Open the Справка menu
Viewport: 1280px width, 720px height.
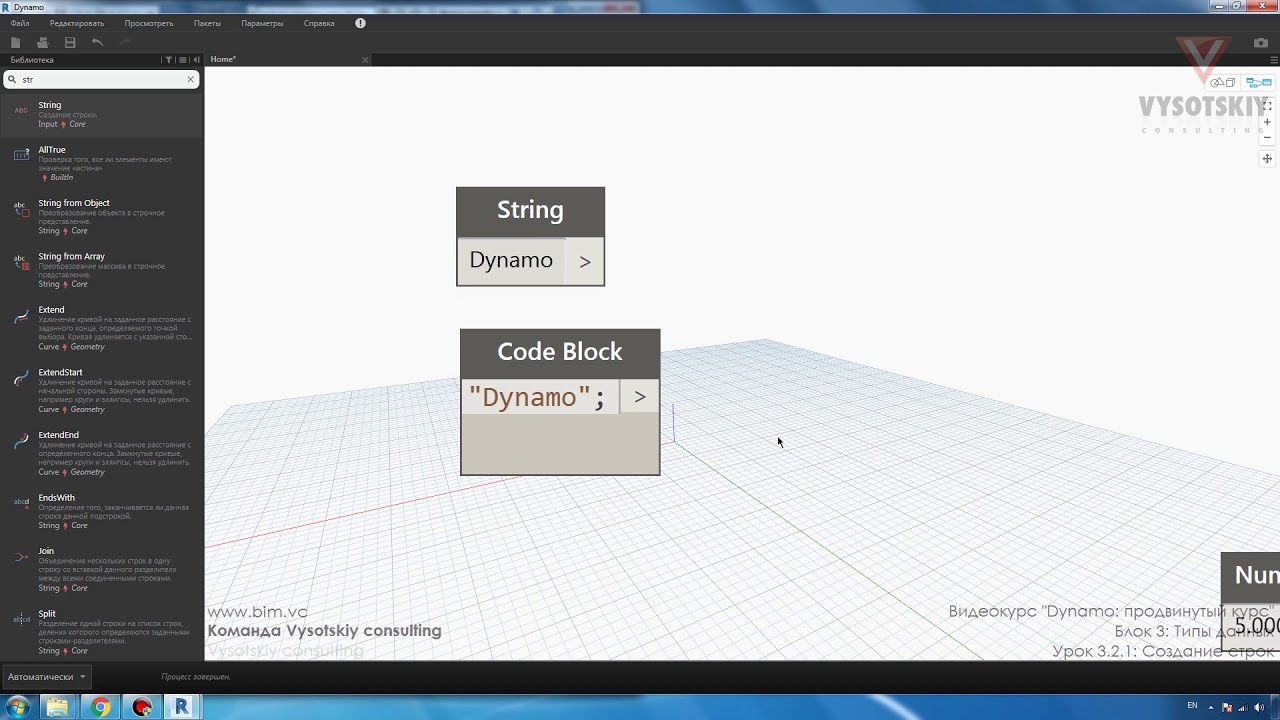[319, 23]
